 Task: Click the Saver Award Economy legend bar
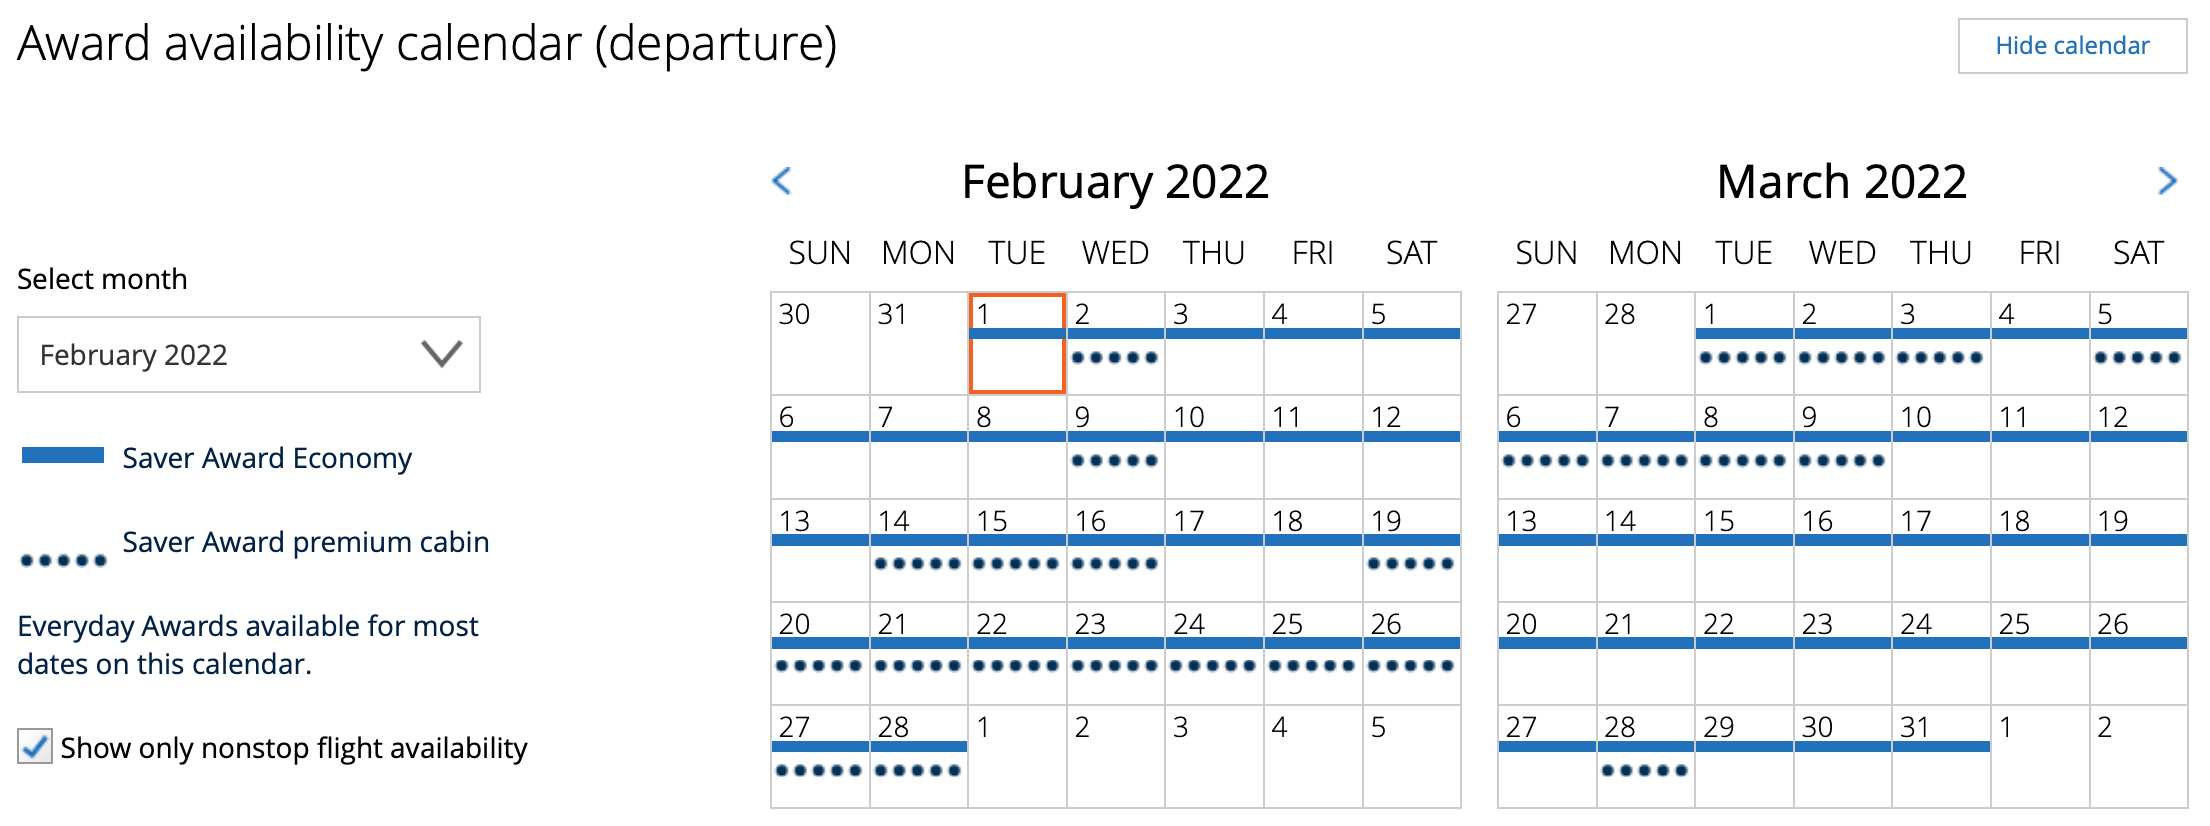pyautogui.click(x=63, y=455)
